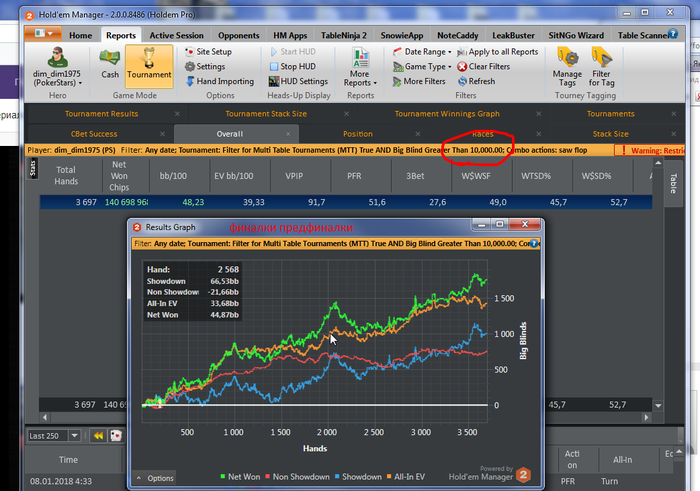
Task: Open the SnowieApp tab
Action: (x=402, y=35)
